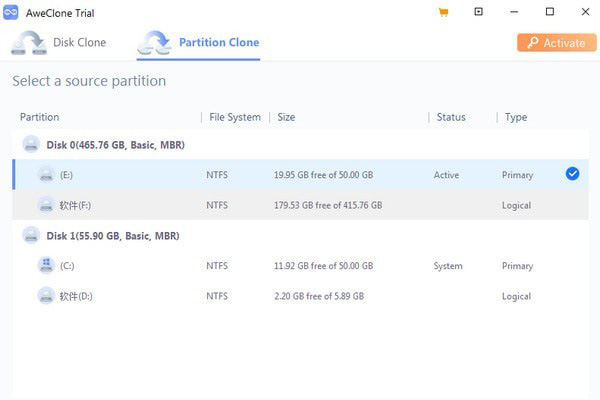Click the Disk 1 drive icon
Image resolution: width=600 pixels, height=400 pixels.
31,235
